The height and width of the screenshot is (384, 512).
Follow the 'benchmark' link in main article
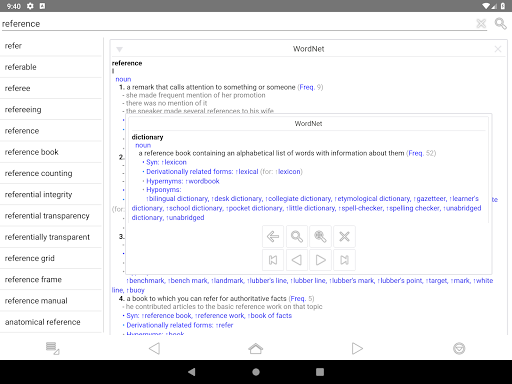[x=146, y=281]
